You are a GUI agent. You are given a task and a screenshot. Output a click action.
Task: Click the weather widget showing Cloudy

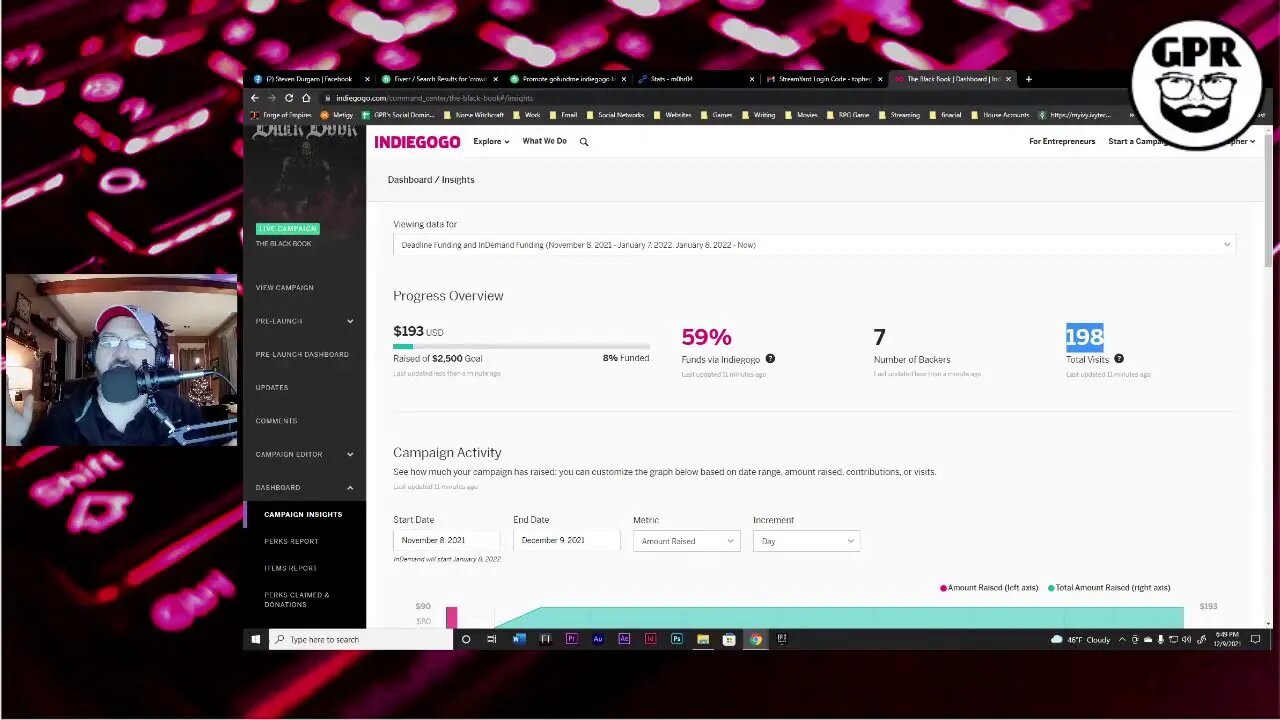(x=1080, y=640)
